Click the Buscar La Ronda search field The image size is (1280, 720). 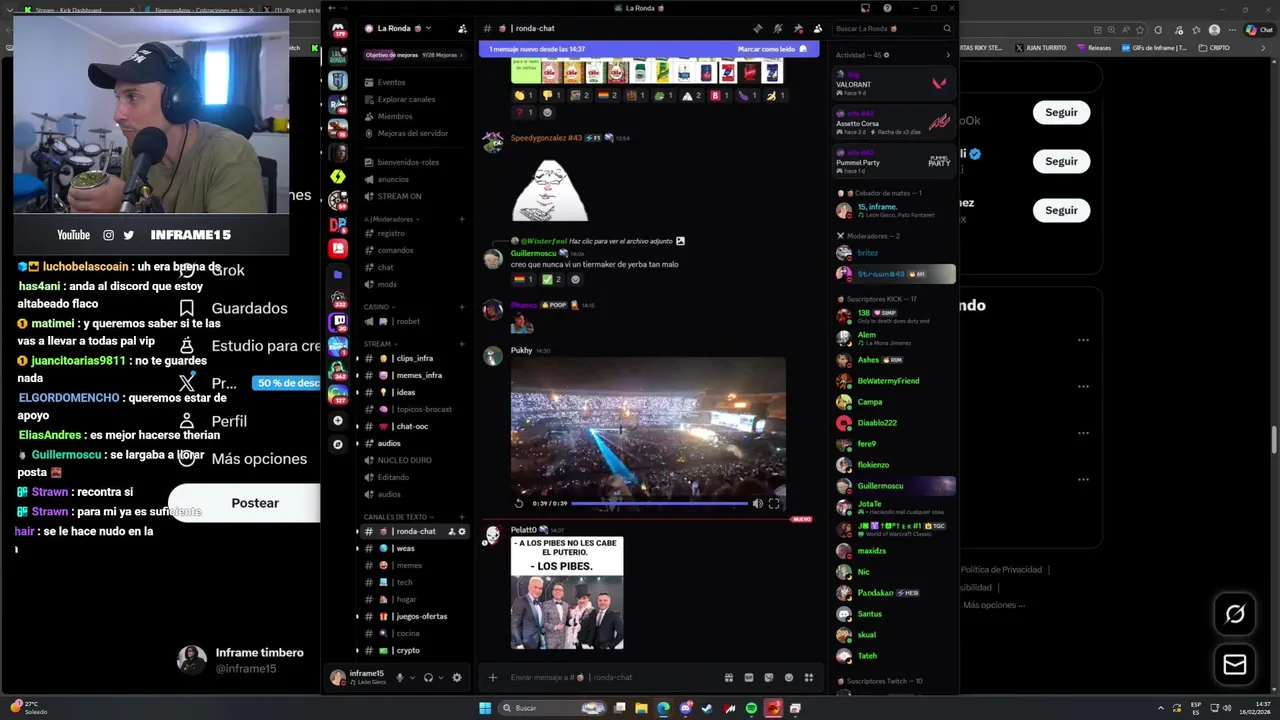891,28
